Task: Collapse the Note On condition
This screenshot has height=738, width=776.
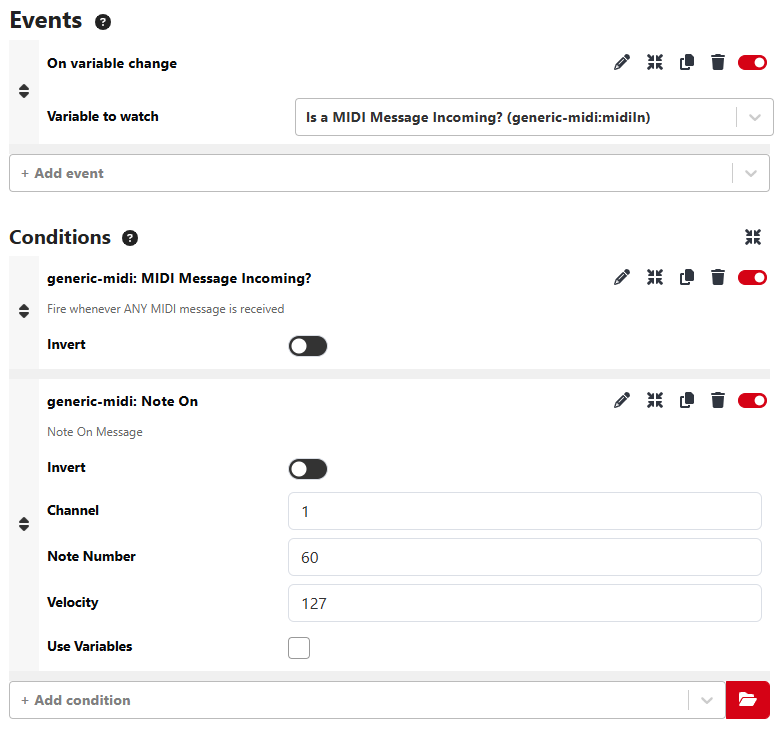Action: click(655, 400)
